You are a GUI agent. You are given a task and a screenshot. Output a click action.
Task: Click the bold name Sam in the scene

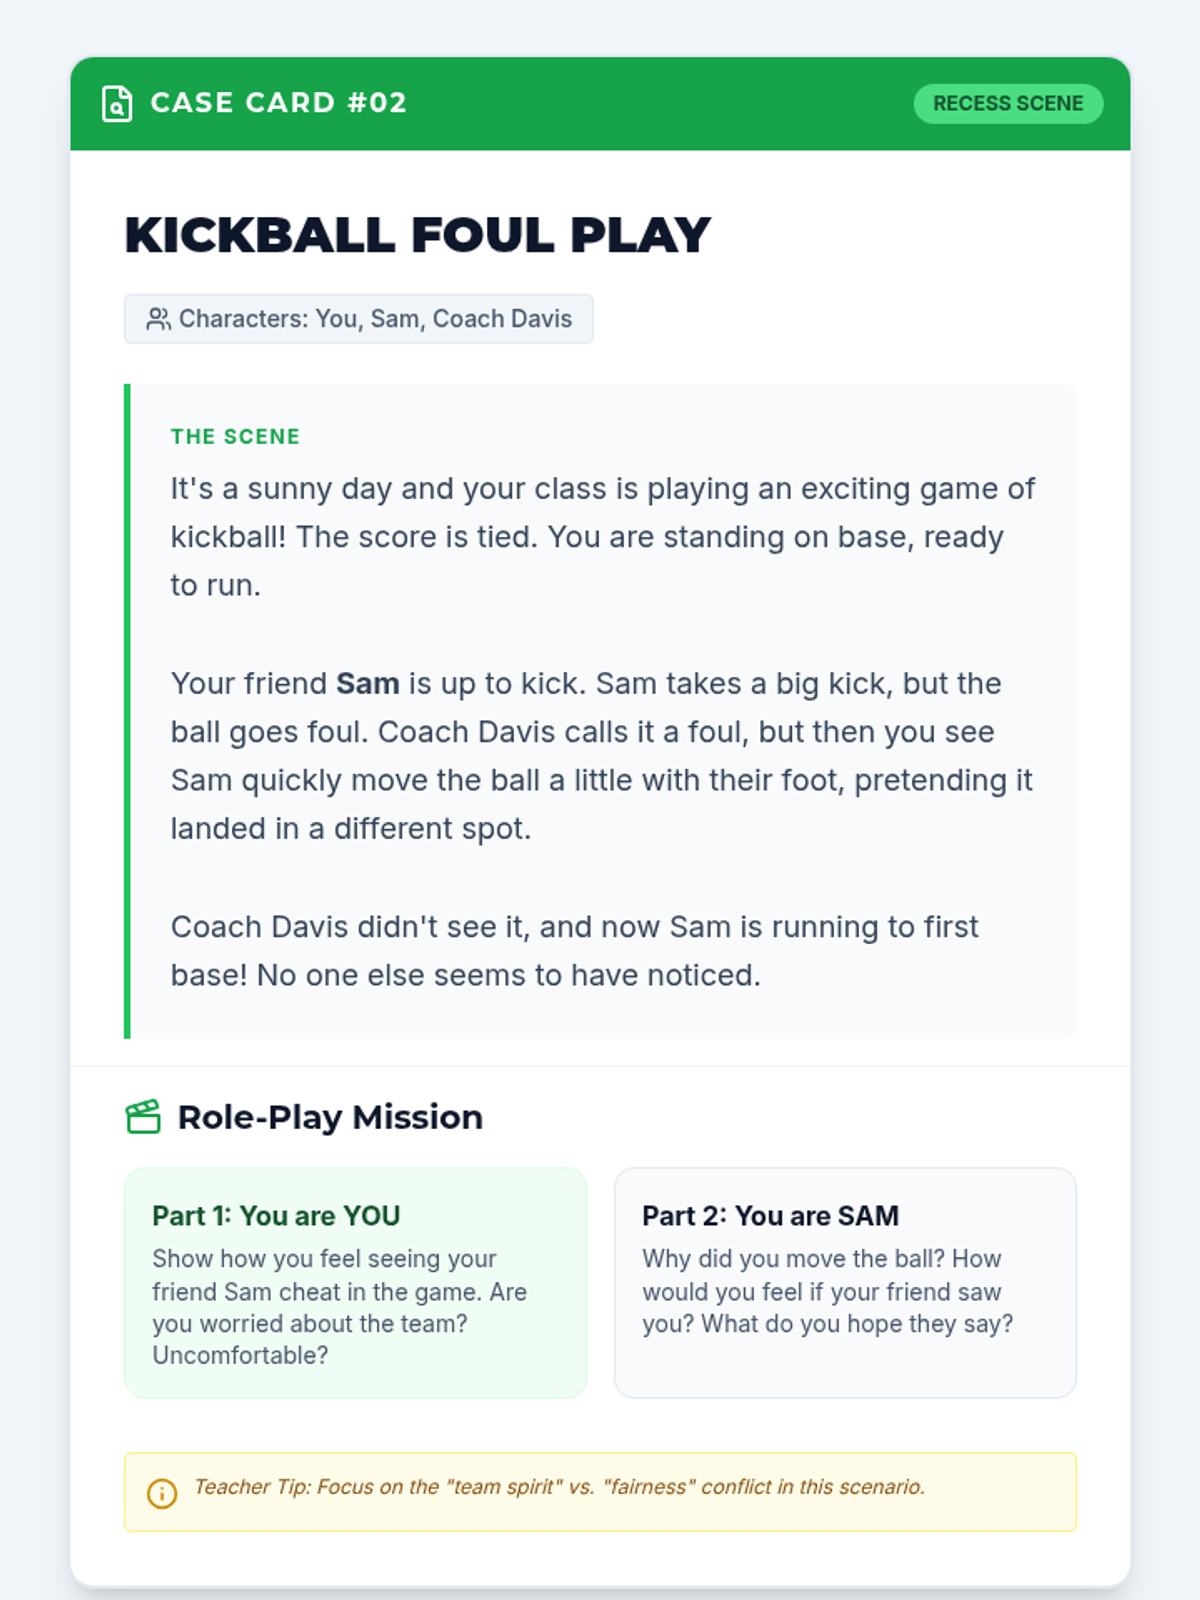pyautogui.click(x=367, y=684)
